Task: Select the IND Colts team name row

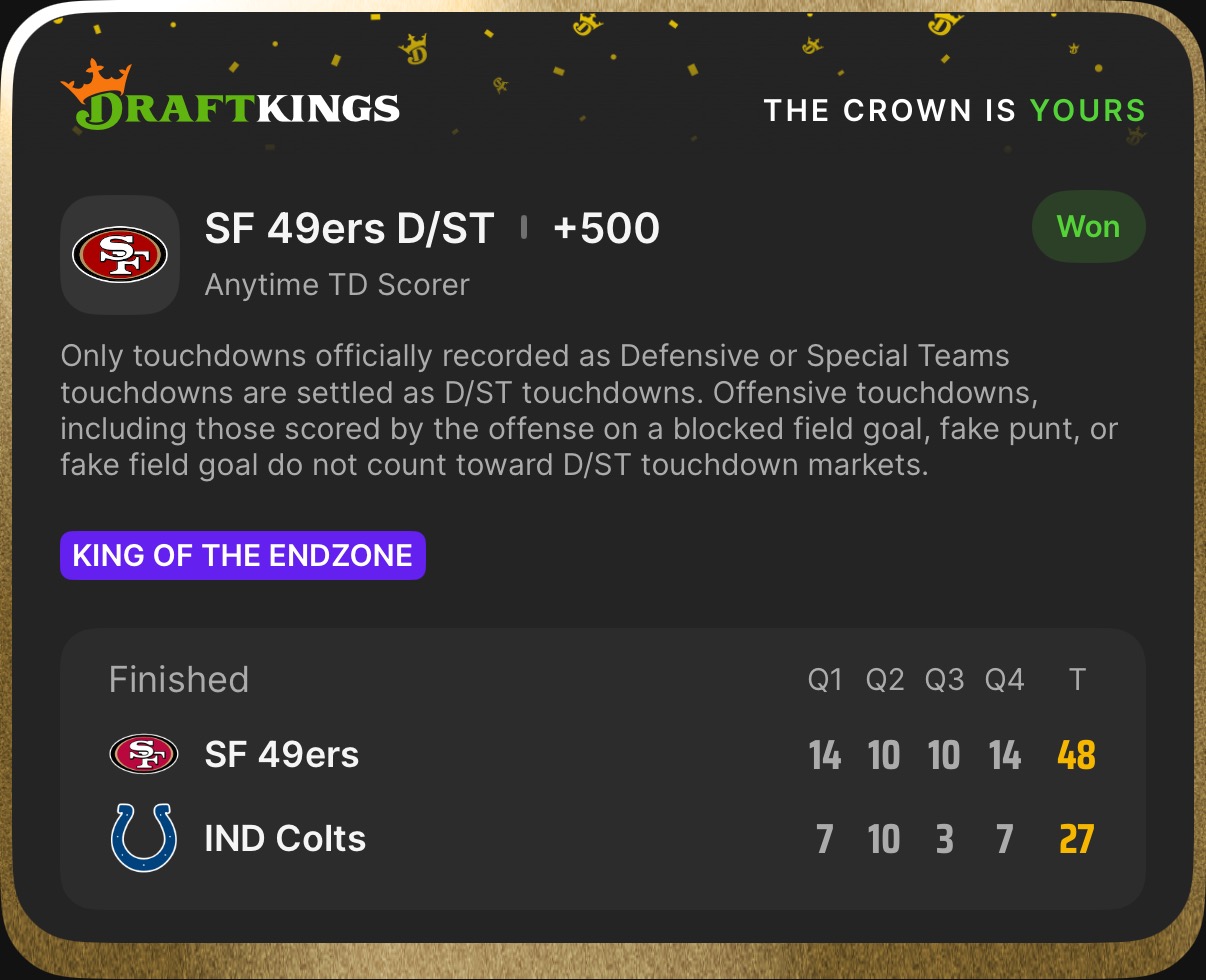Action: pos(285,839)
